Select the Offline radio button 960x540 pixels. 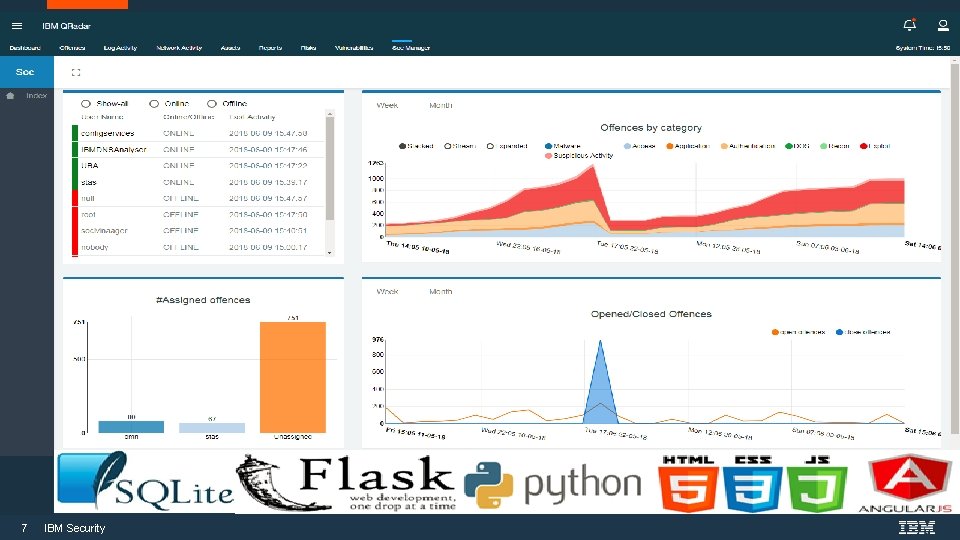(212, 104)
